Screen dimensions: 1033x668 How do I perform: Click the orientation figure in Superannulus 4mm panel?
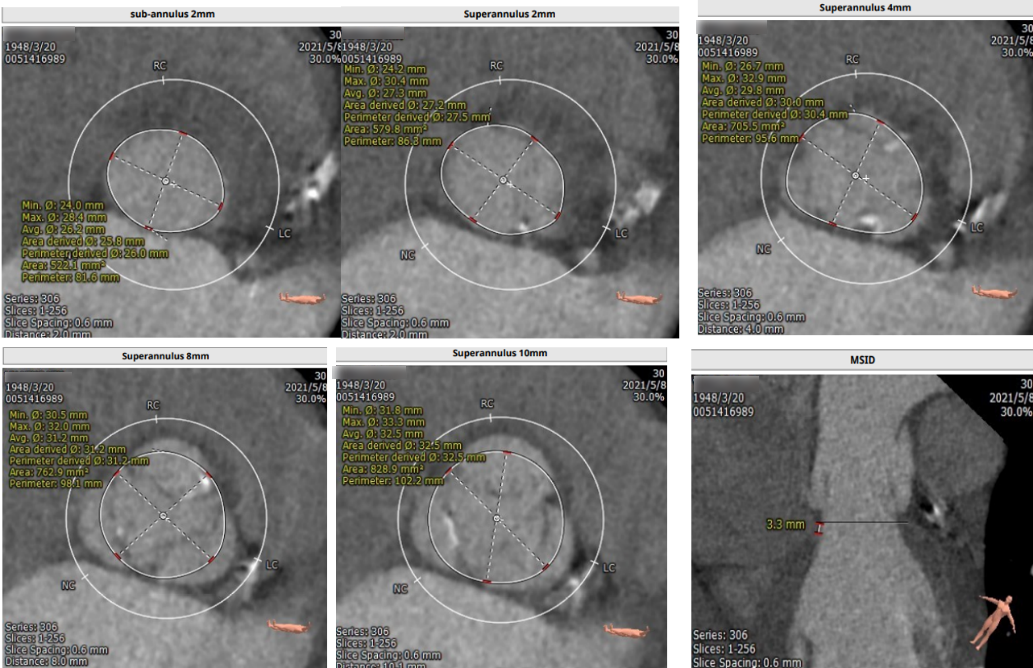point(995,291)
